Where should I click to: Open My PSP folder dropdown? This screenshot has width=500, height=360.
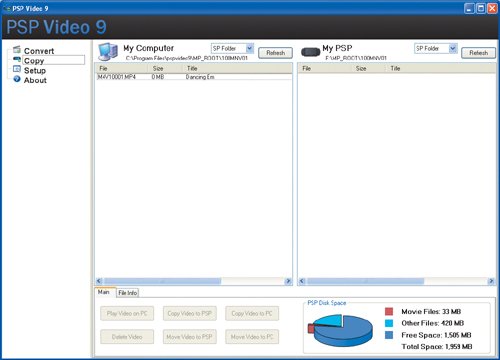tap(453, 48)
